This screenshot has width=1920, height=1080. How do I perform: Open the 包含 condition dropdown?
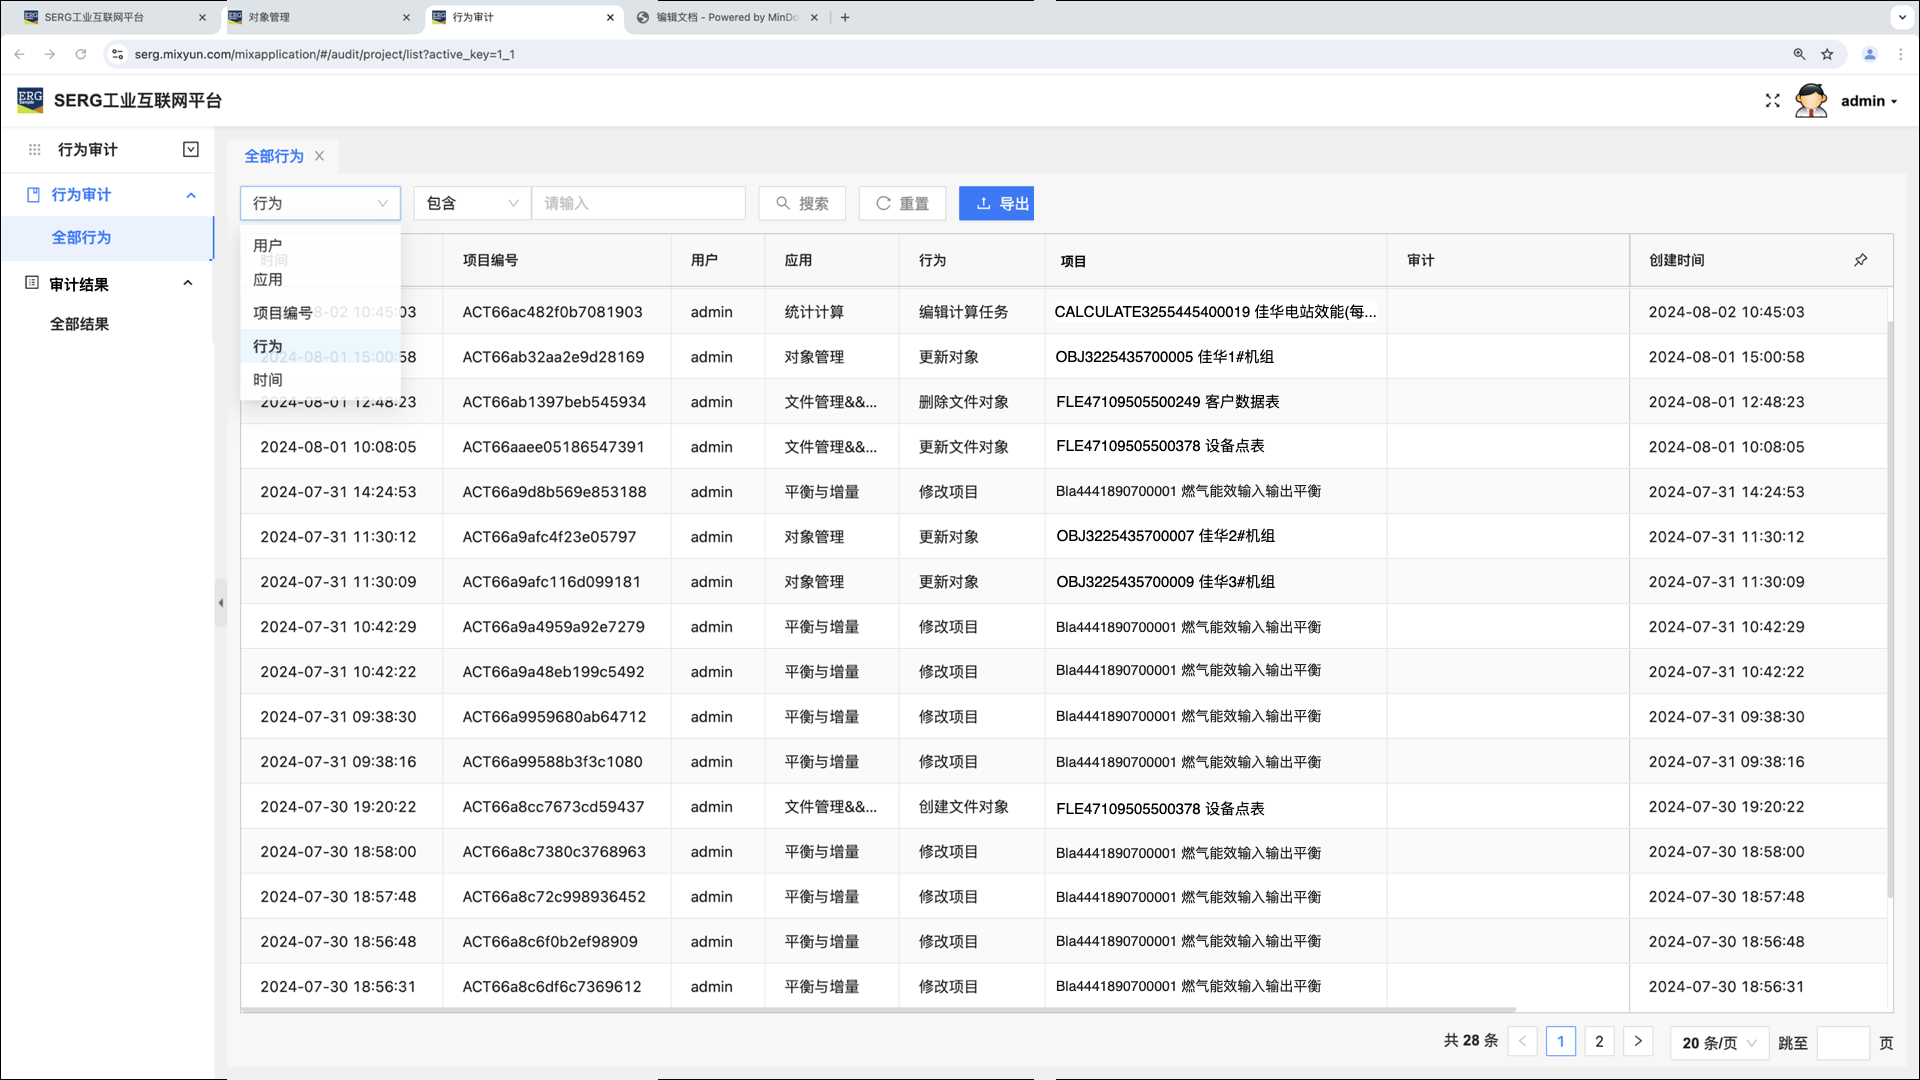(x=472, y=203)
